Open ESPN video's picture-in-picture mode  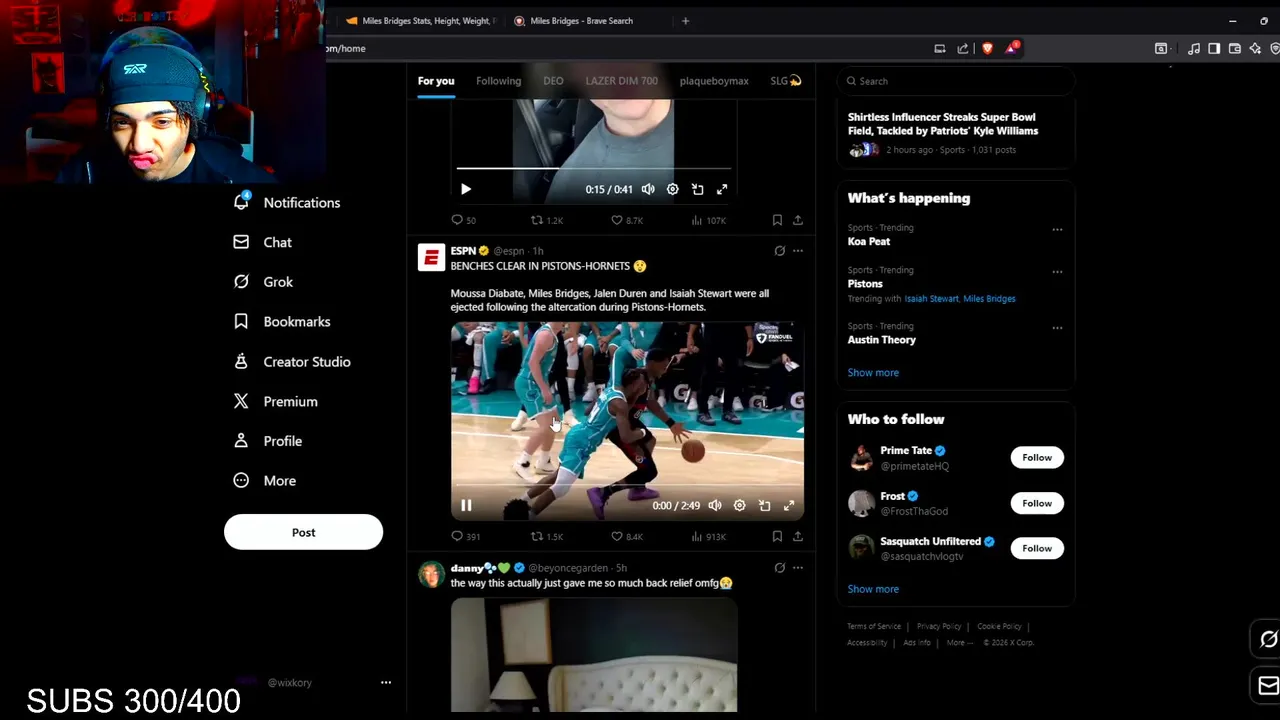tap(765, 506)
